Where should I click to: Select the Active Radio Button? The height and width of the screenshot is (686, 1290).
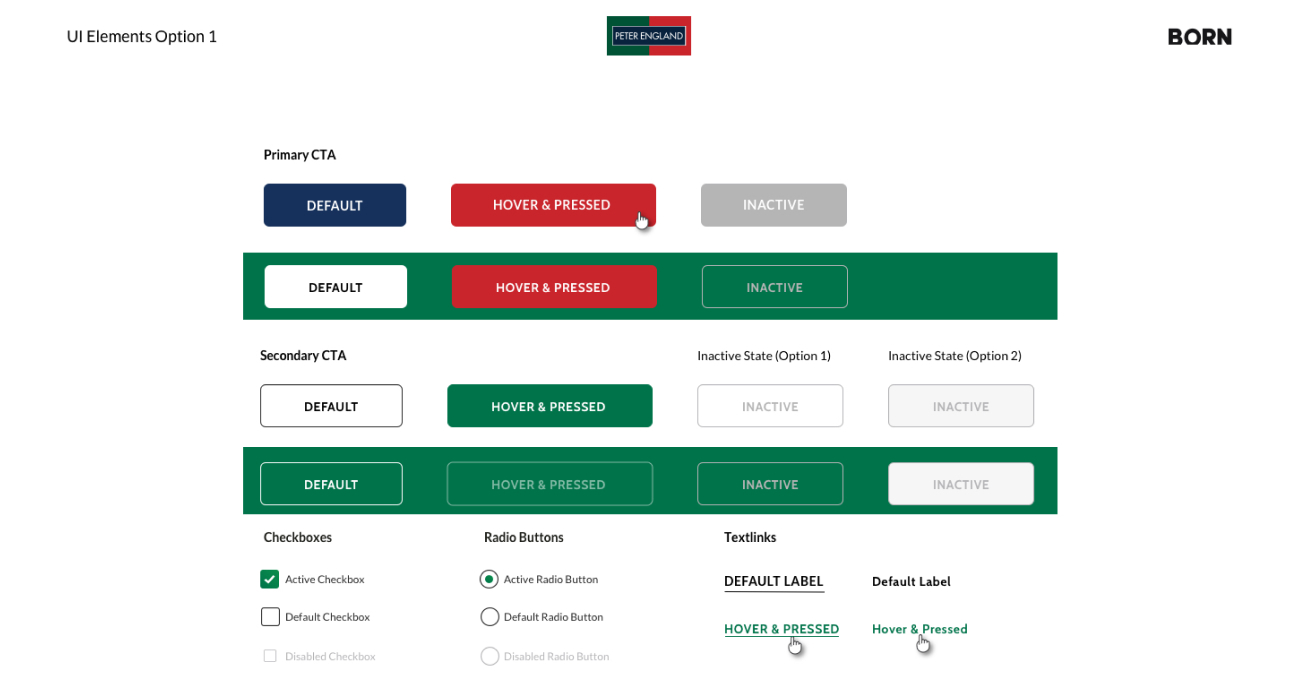pyautogui.click(x=489, y=579)
